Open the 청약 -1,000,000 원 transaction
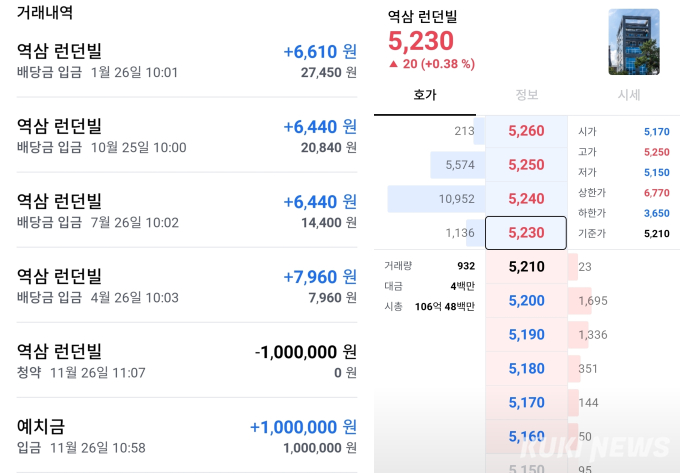 (187, 360)
